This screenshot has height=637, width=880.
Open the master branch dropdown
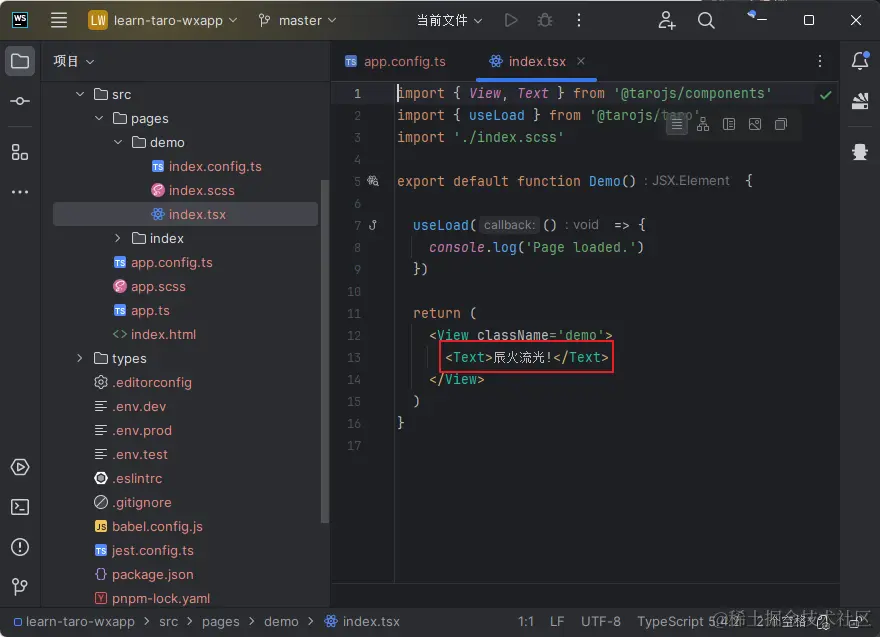(297, 20)
